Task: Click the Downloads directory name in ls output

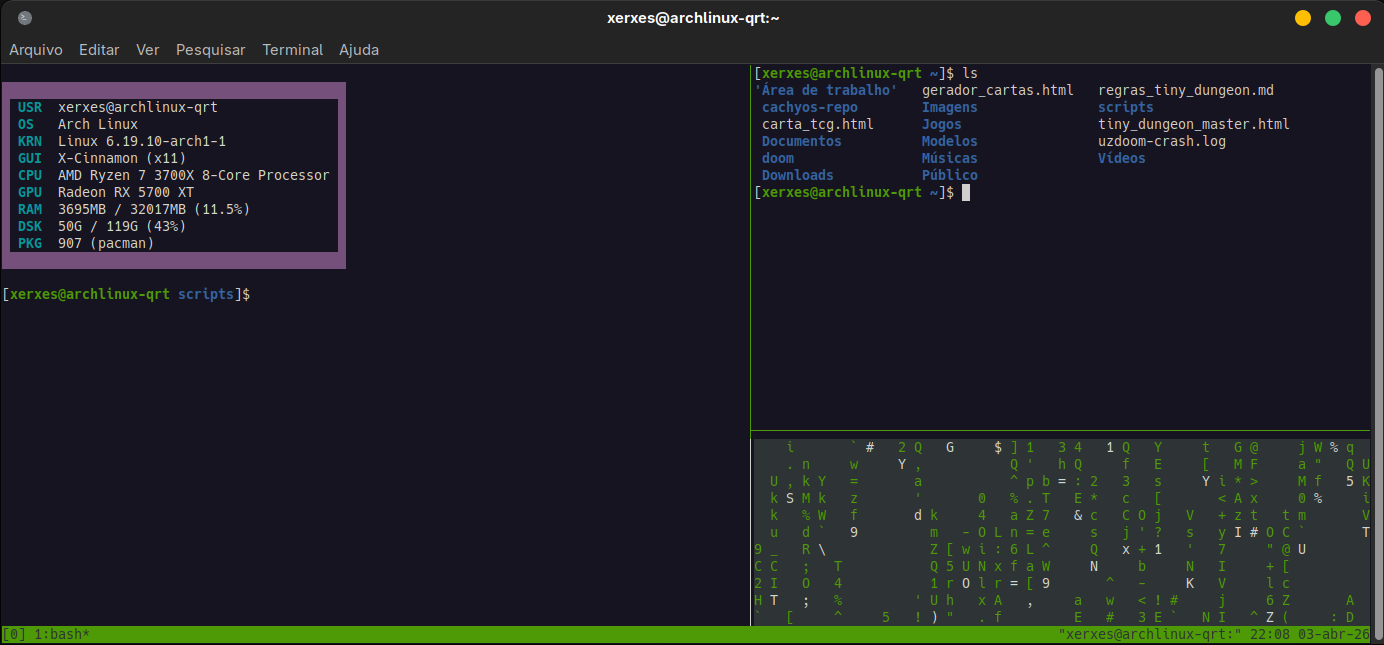Action: tap(797, 175)
